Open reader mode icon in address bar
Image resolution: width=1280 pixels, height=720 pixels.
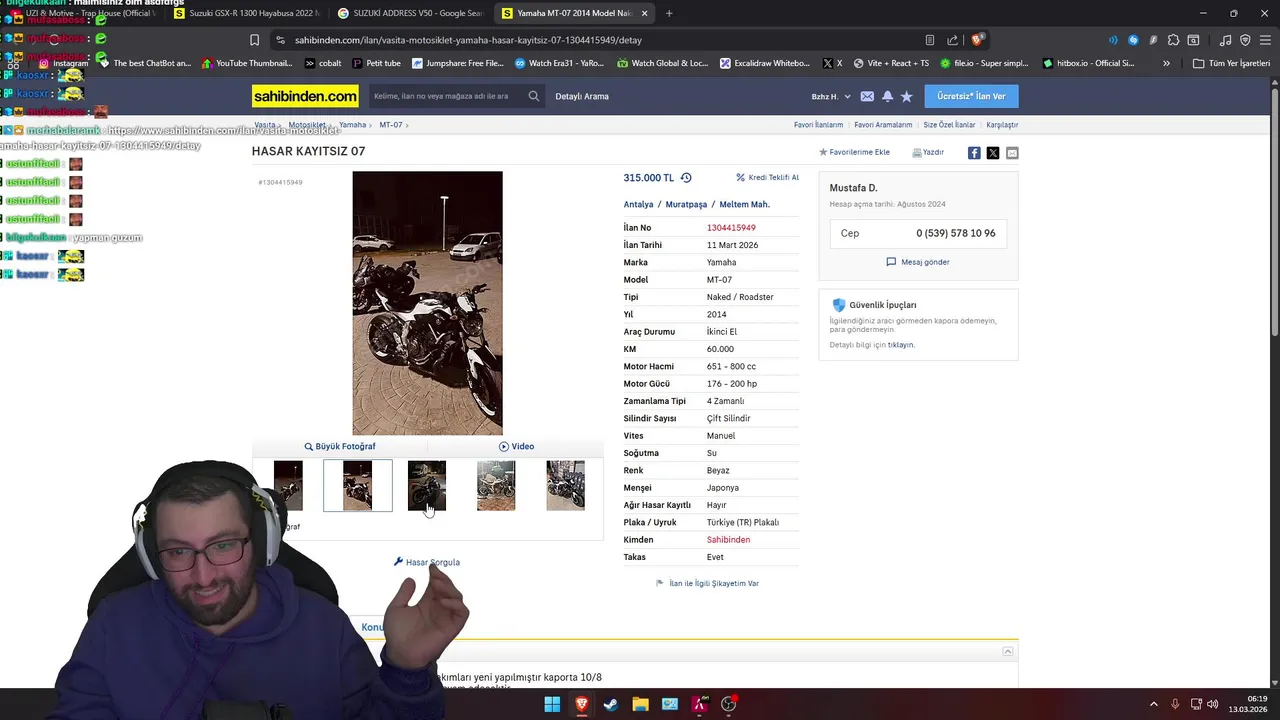point(930,40)
